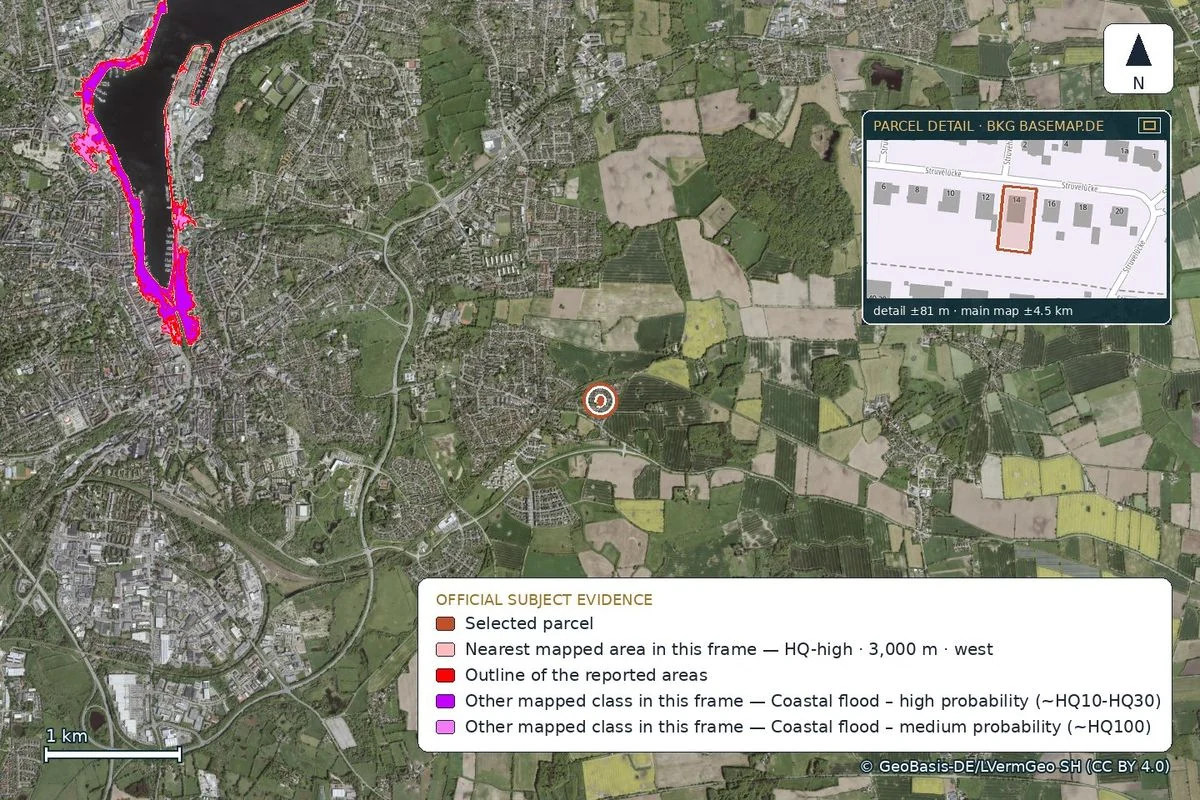Click house number 1a in parcel inset
This screenshot has height=800, width=1200.
click(1124, 151)
